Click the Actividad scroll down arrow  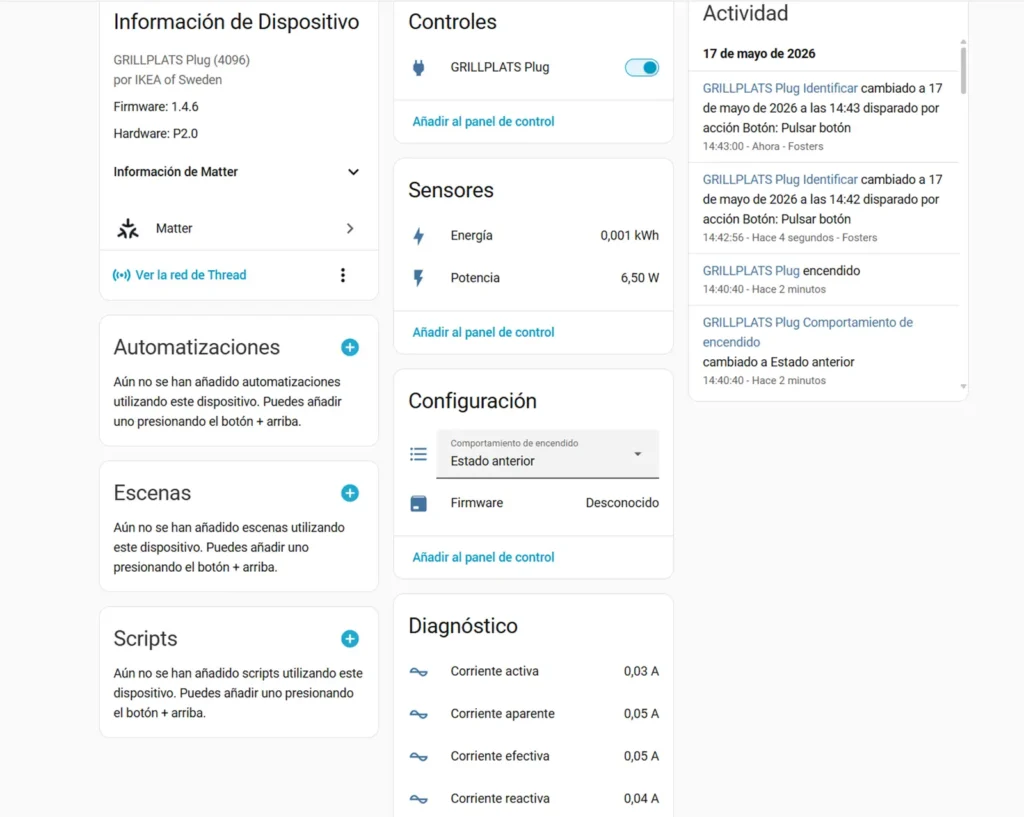963,387
